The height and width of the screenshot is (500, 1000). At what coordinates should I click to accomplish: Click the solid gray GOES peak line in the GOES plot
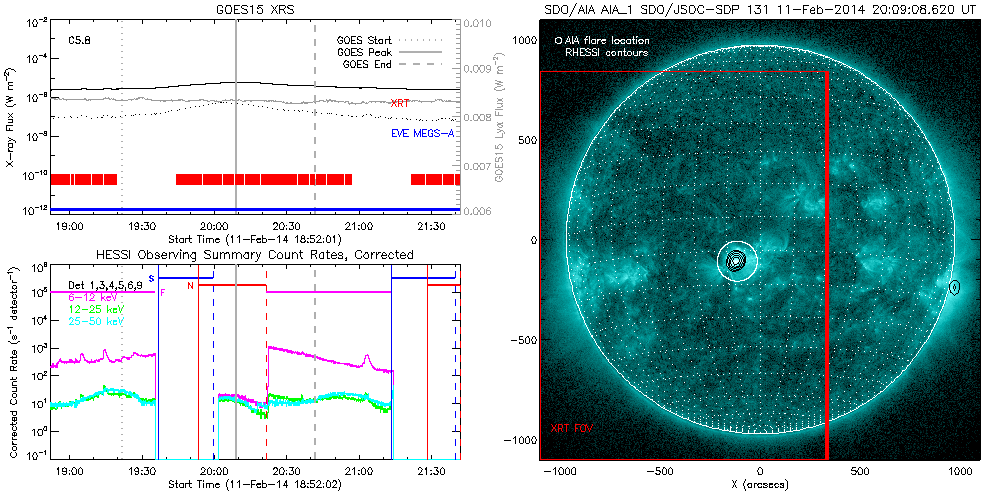pos(236,150)
